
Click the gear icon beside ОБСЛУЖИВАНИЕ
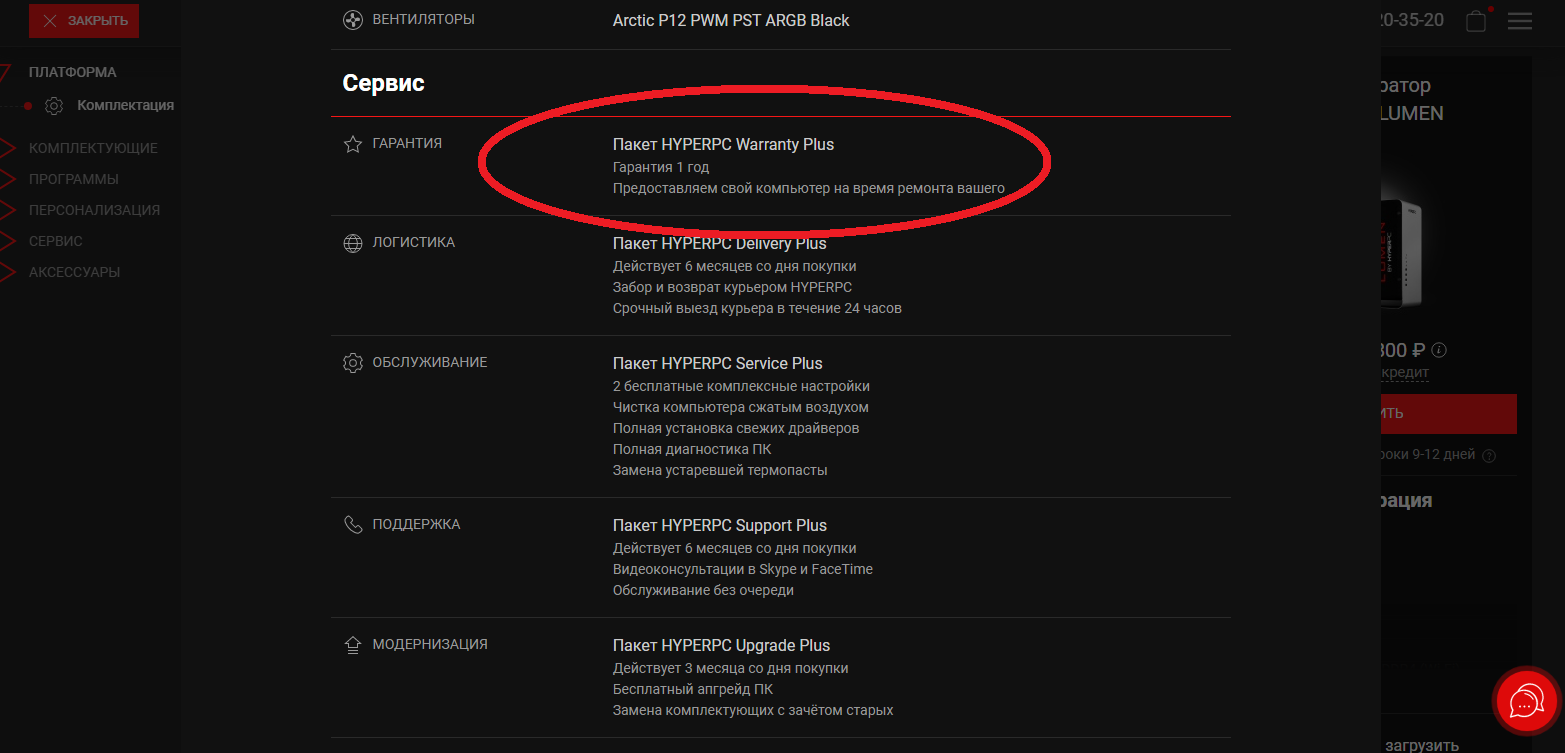pos(352,363)
